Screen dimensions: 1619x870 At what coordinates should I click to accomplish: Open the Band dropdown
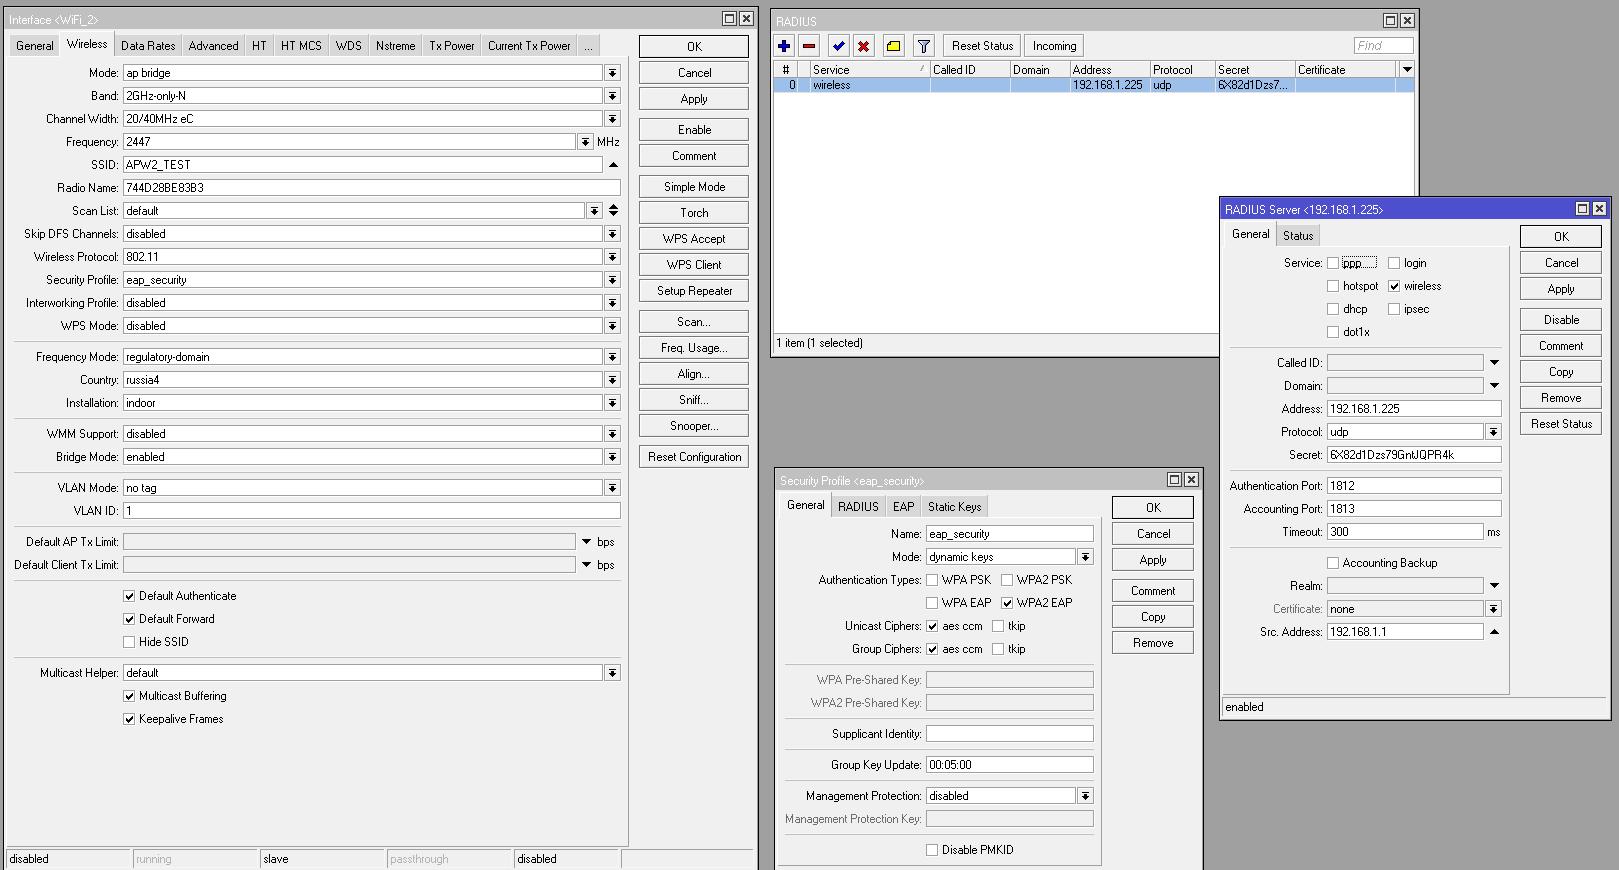[613, 96]
